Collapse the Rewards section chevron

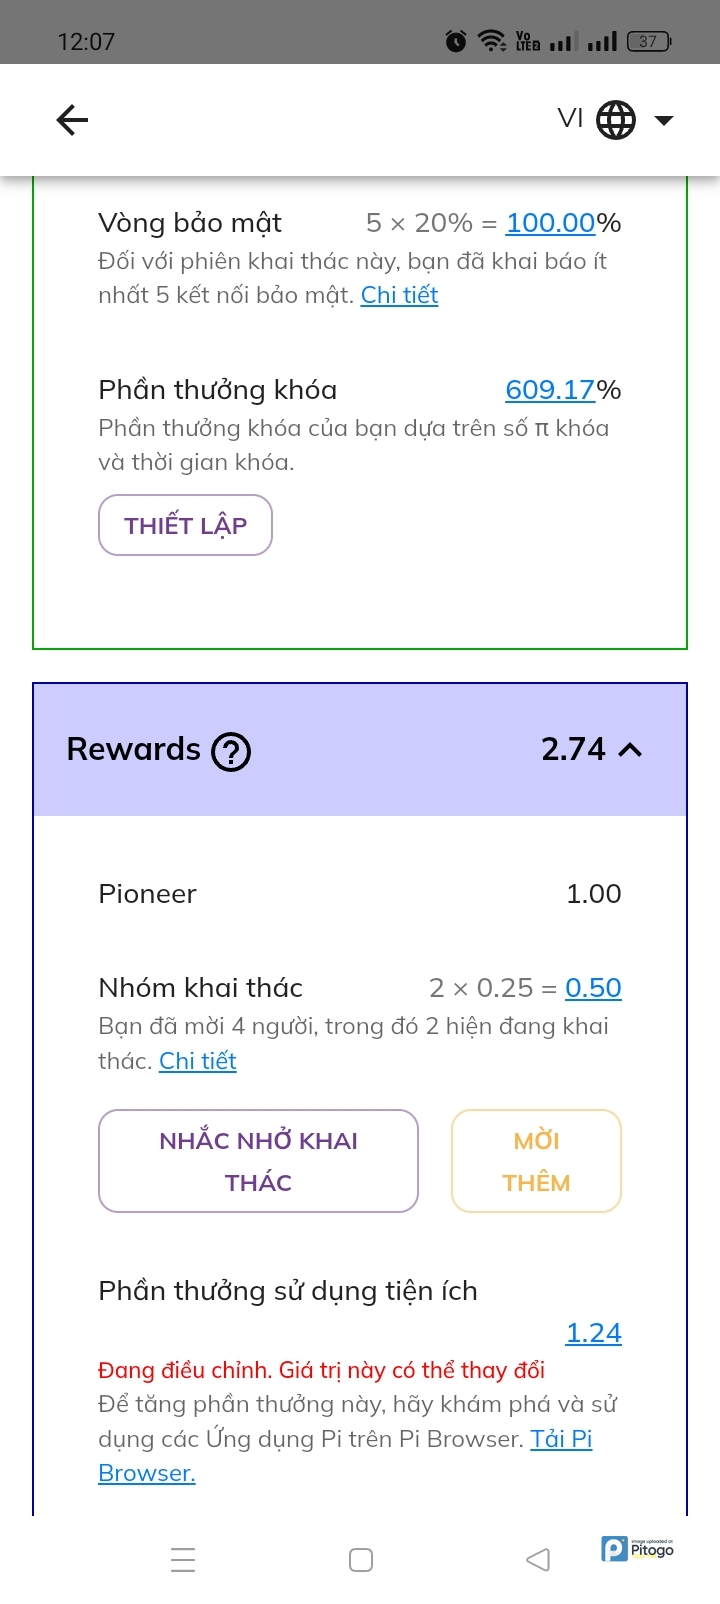630,749
